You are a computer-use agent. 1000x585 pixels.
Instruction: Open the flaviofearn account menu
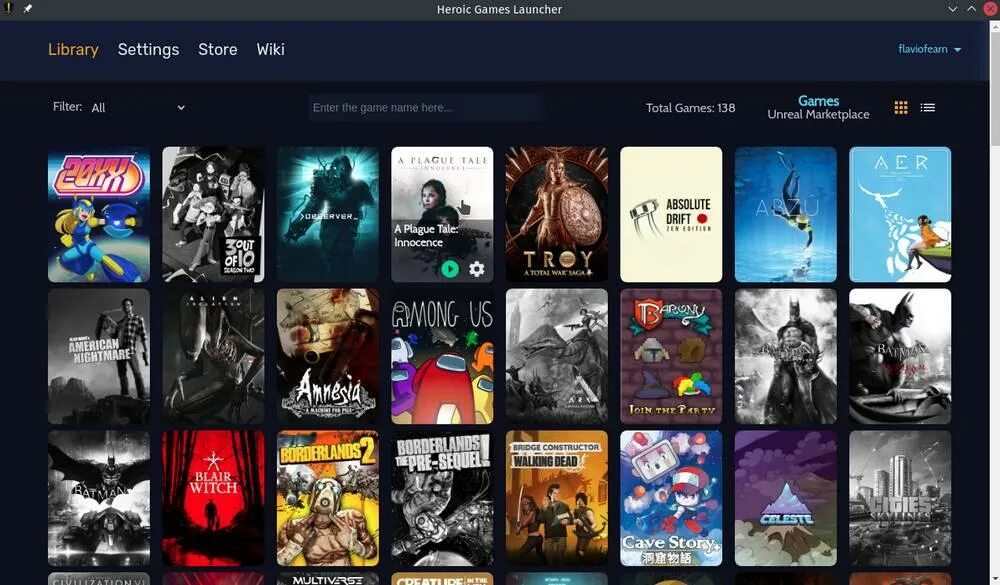tap(921, 48)
